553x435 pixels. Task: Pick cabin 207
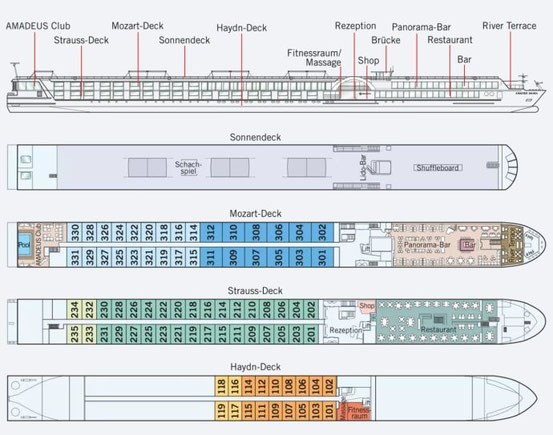[x=267, y=334]
